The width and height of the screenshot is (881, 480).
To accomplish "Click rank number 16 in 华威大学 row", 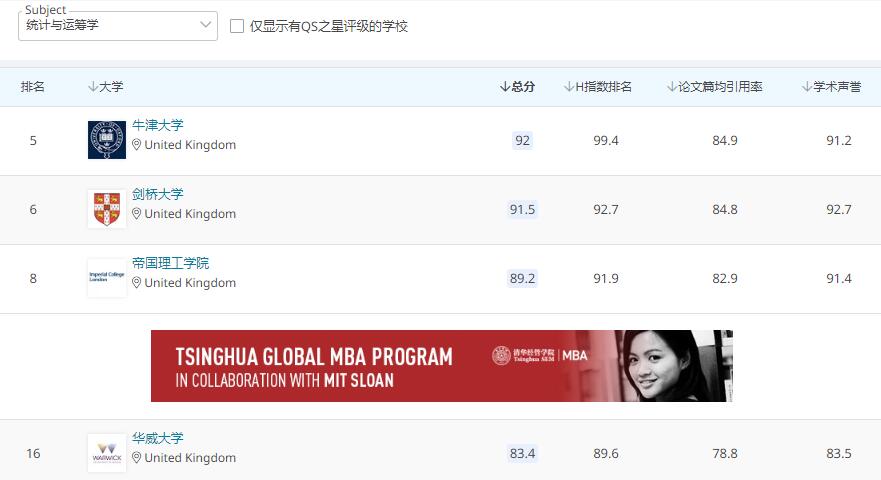I will pyautogui.click(x=33, y=454).
